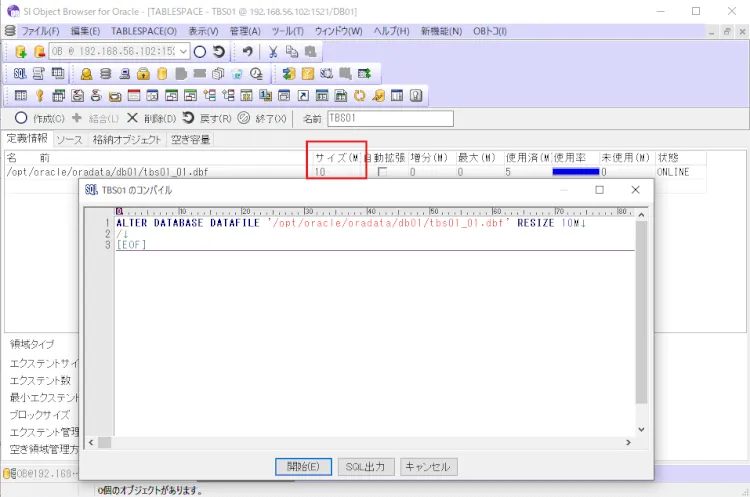Image resolution: width=750 pixels, height=497 pixels.
Task: Click the new connection icon with green plus
Action: (21, 52)
